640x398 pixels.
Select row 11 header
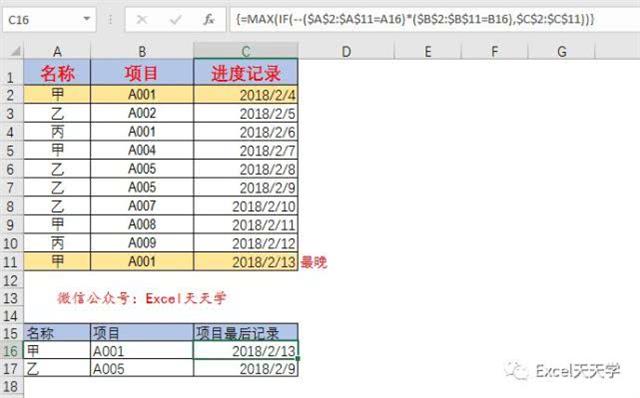coord(11,262)
